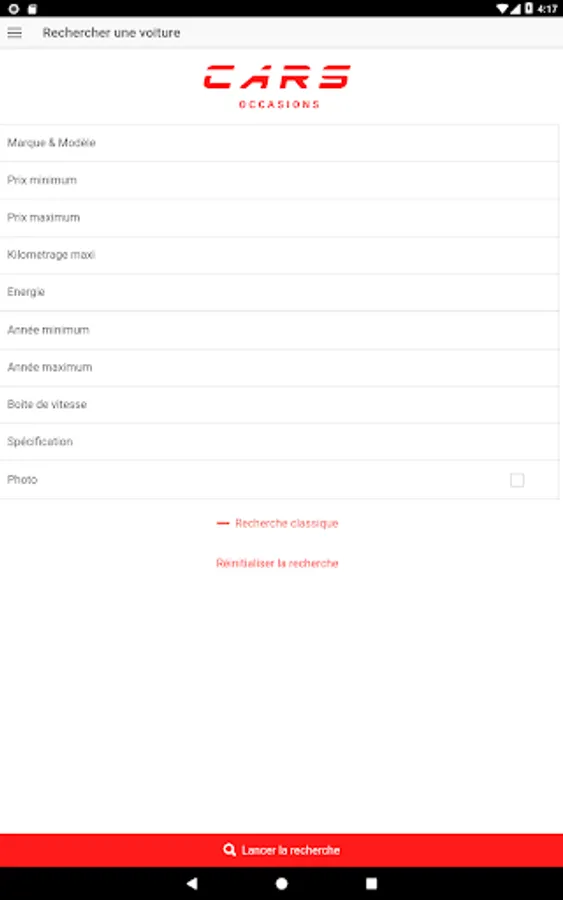Select the Prix maximum field

[279, 218]
